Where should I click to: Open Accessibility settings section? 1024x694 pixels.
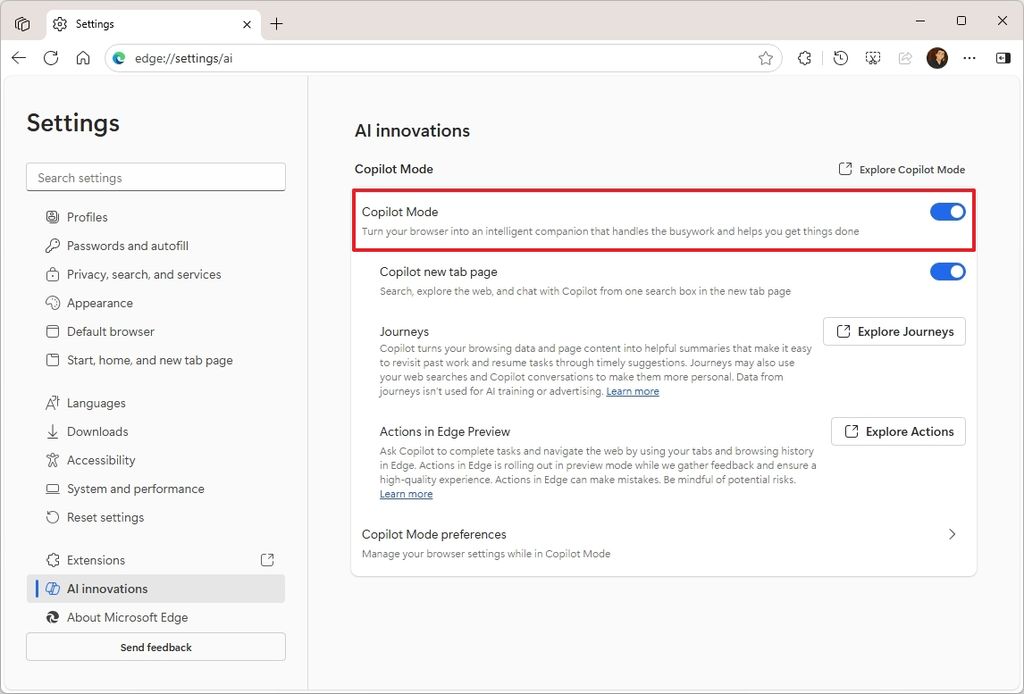155,460
